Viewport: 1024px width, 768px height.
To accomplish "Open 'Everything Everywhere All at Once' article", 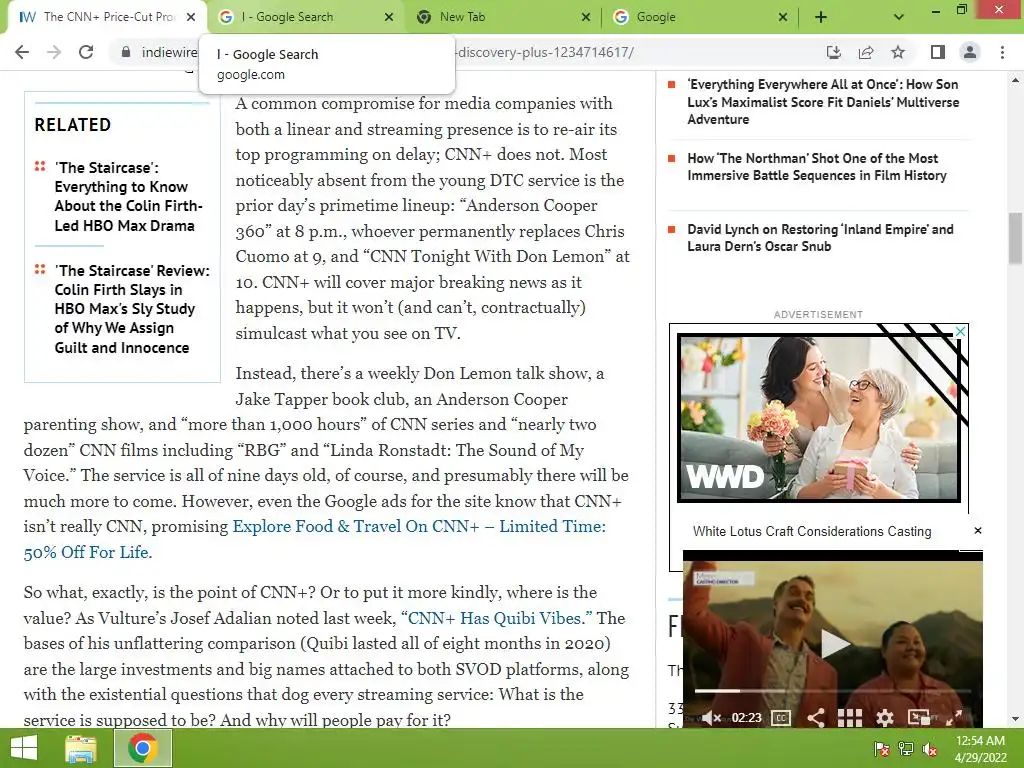I will (823, 102).
